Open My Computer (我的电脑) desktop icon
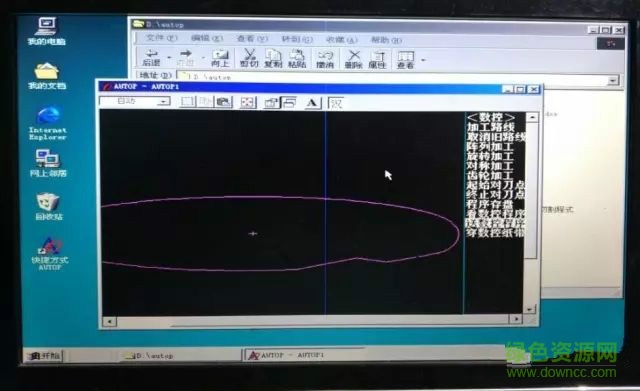640x391 pixels. point(46,31)
